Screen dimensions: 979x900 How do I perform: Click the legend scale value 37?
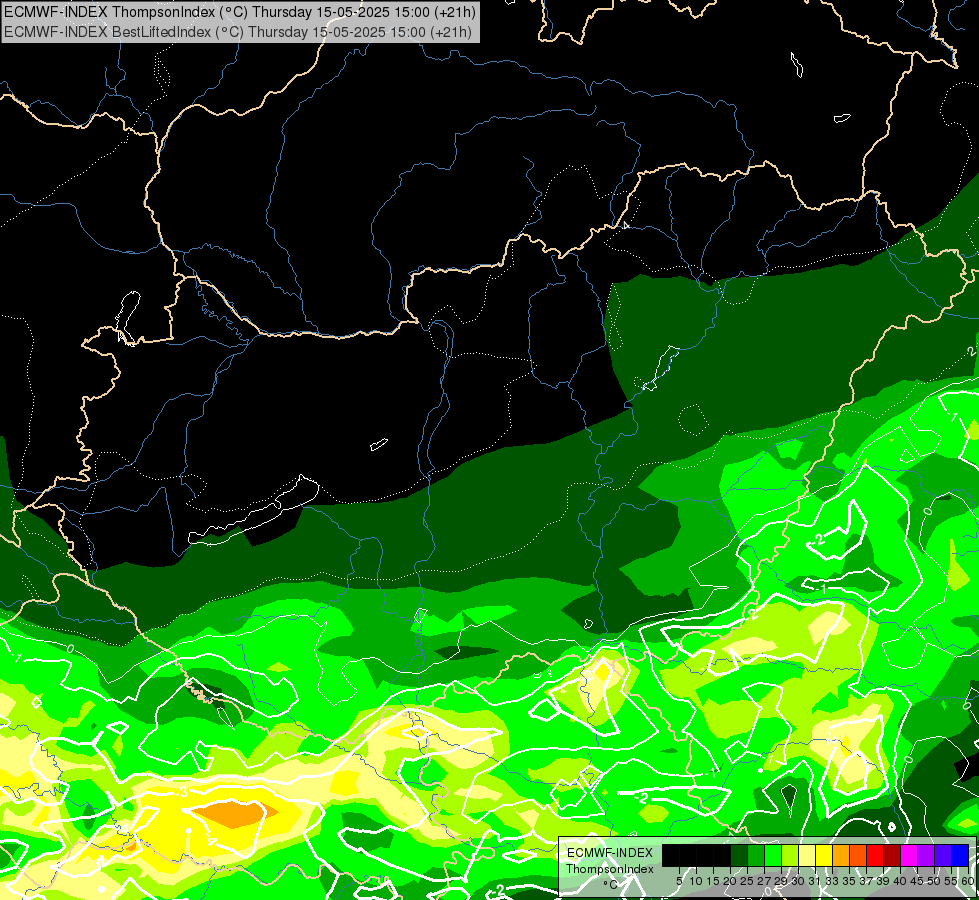point(867,881)
